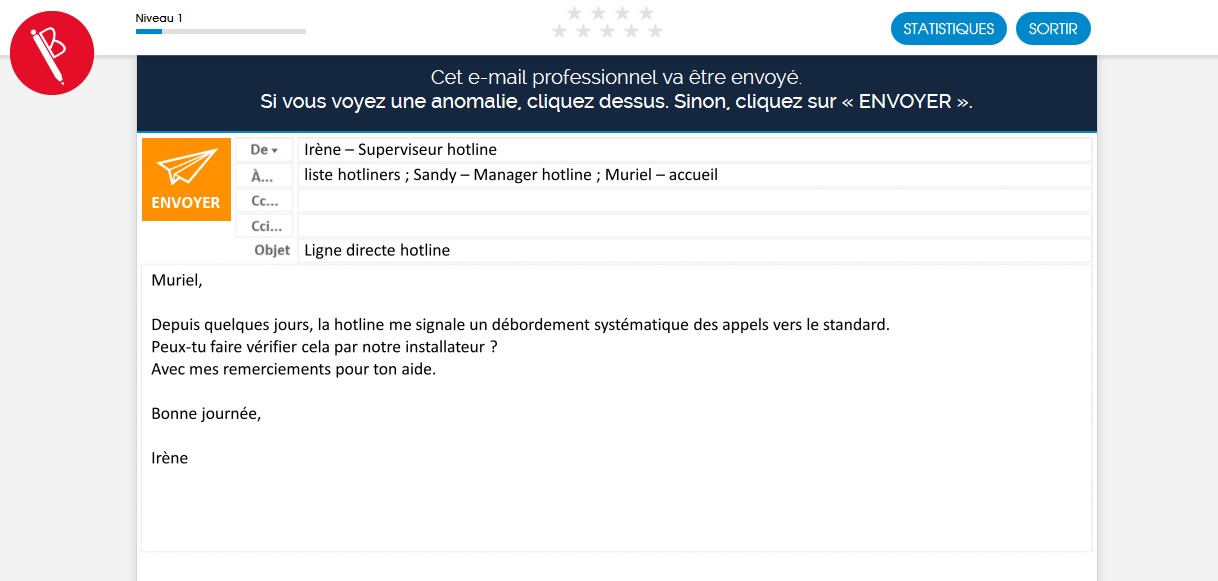Click the sentence mentioning débordement systématique
1218x581 pixels.
tap(520, 324)
